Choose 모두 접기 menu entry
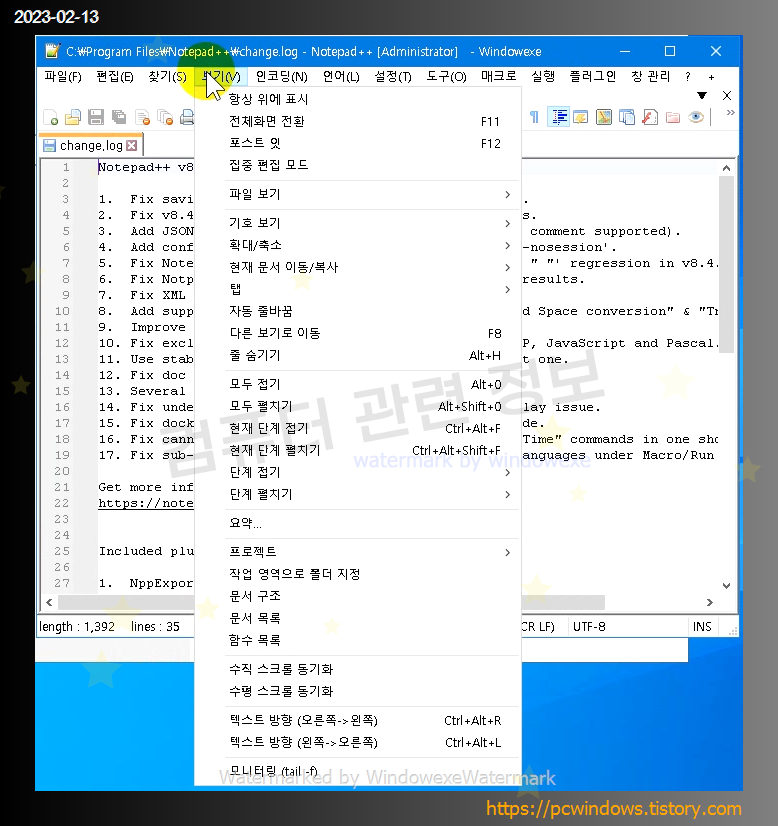 (358, 385)
